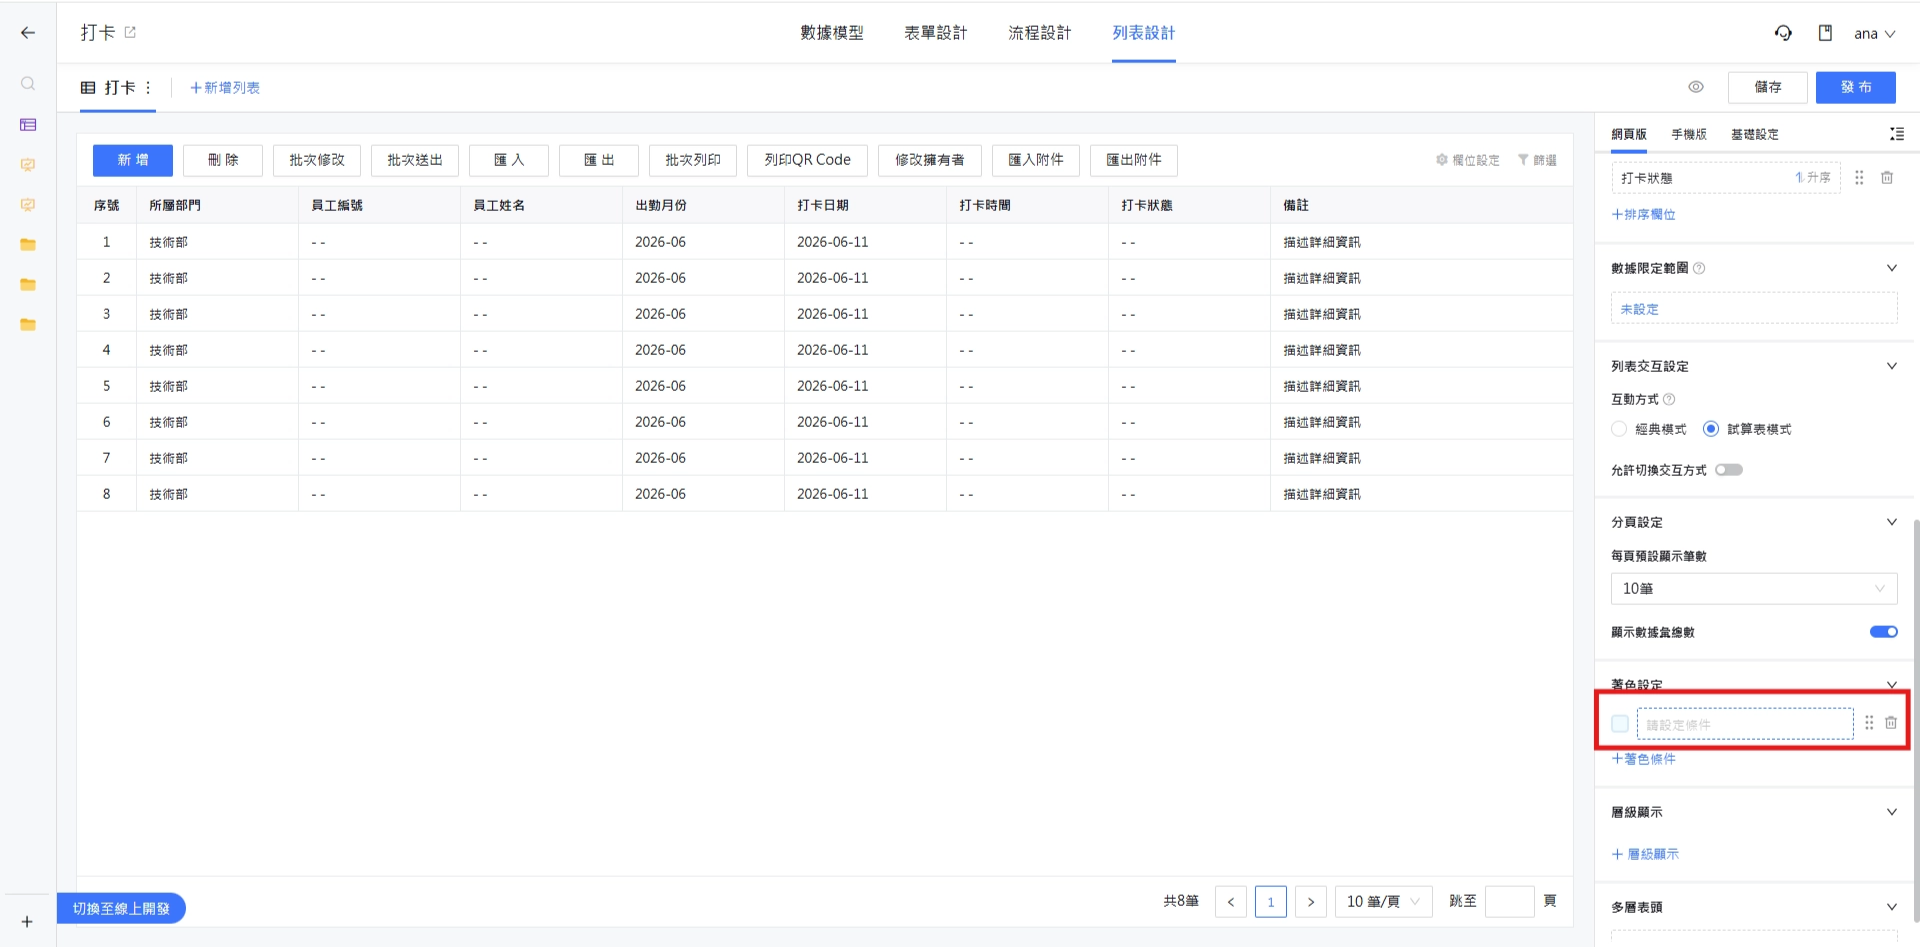Click the 新增列表 link

coord(225,88)
